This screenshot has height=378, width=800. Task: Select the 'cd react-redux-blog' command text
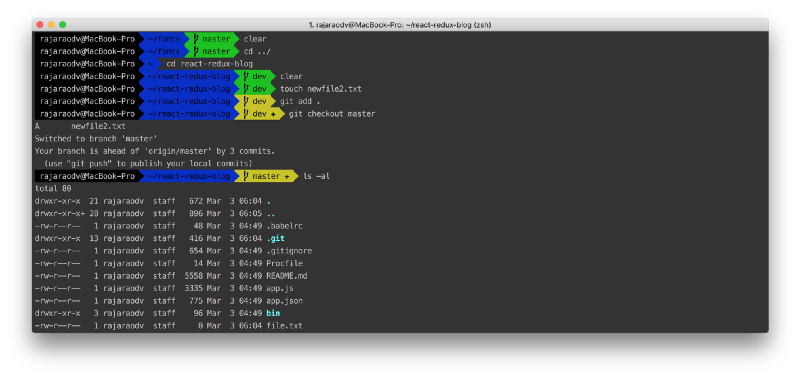coord(210,64)
